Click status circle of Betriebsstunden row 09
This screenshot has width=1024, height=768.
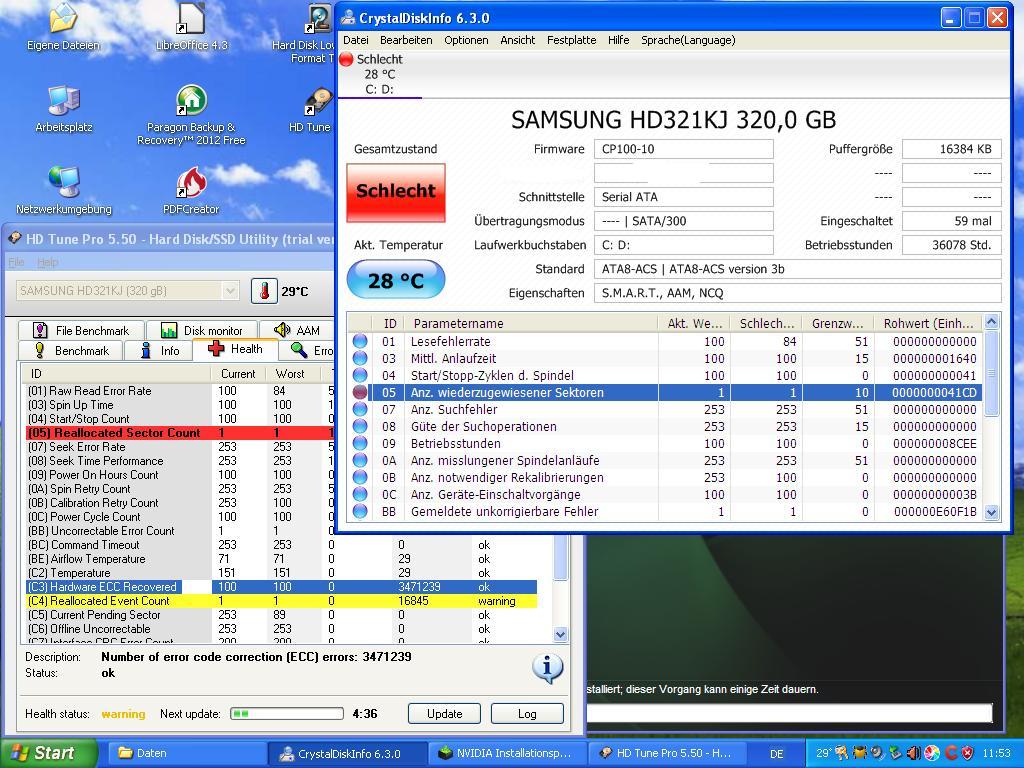[x=360, y=443]
